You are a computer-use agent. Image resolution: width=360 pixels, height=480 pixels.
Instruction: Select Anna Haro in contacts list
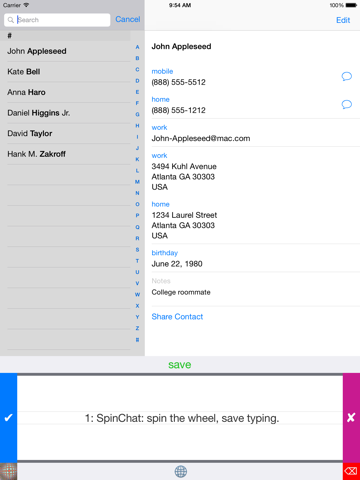(65, 92)
